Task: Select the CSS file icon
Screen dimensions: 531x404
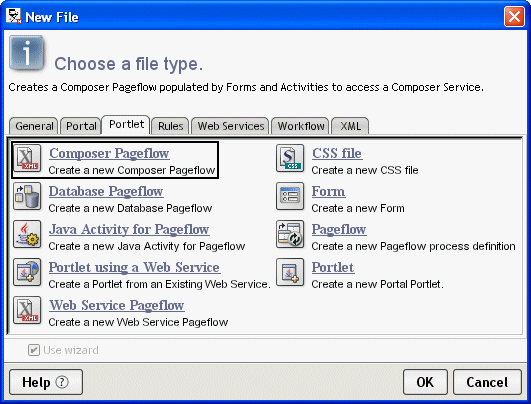Action: tap(290, 158)
